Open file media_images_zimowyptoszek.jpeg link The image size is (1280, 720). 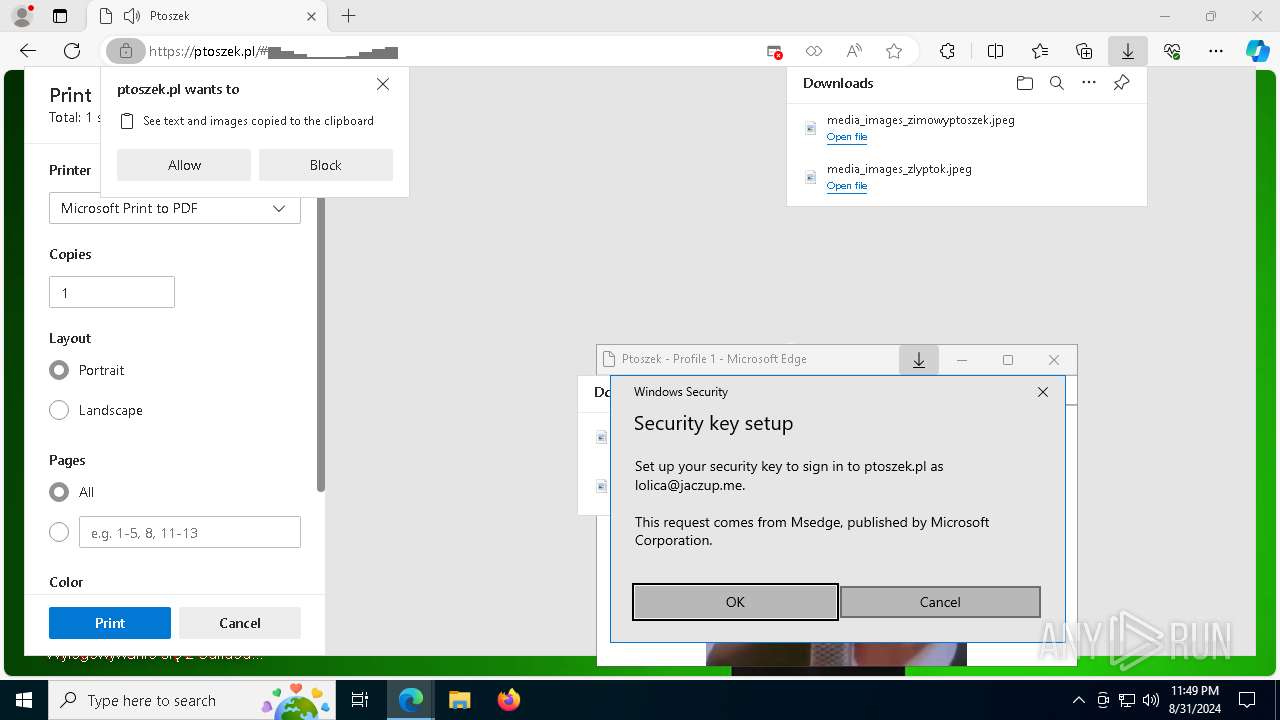pyautogui.click(x=847, y=137)
